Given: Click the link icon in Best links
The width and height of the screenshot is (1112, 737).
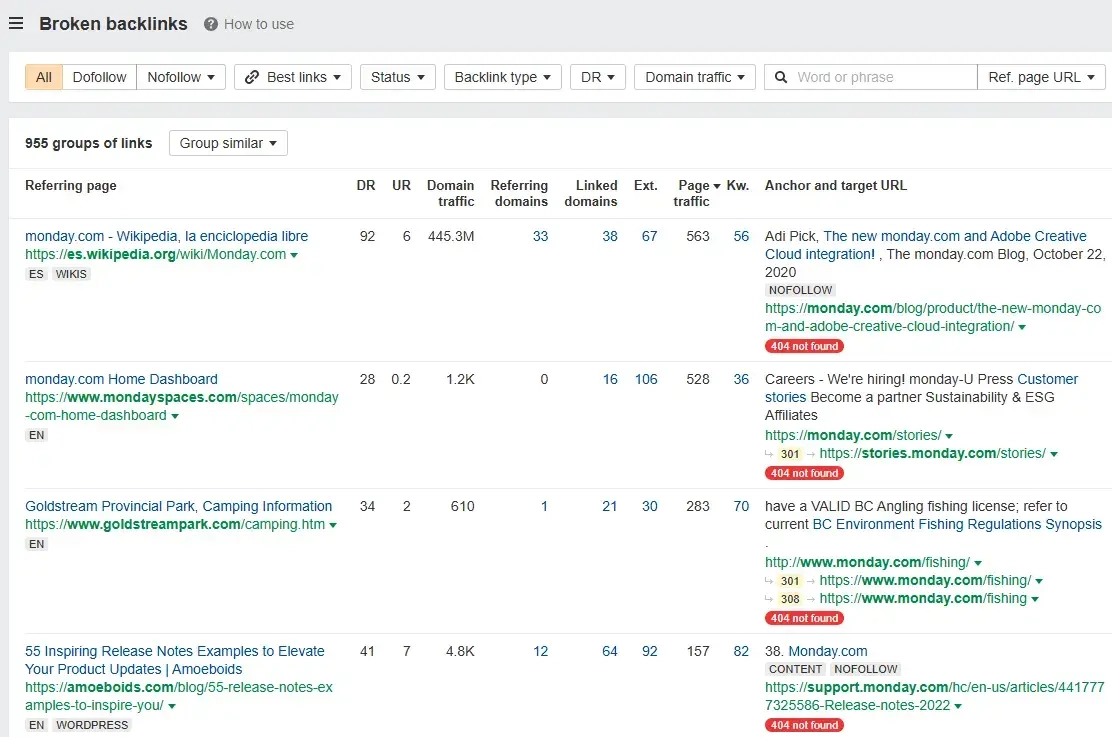Looking at the screenshot, I should click(x=252, y=77).
